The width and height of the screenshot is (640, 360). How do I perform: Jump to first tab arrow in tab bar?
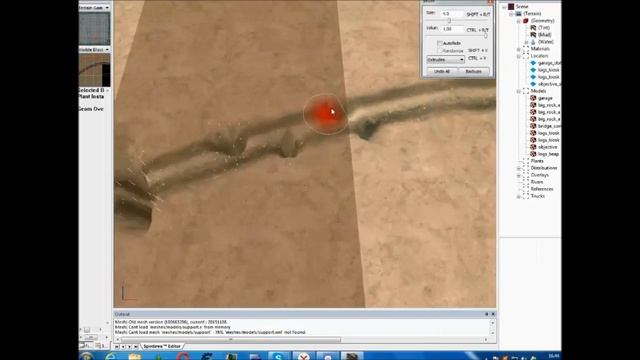[x=117, y=347]
